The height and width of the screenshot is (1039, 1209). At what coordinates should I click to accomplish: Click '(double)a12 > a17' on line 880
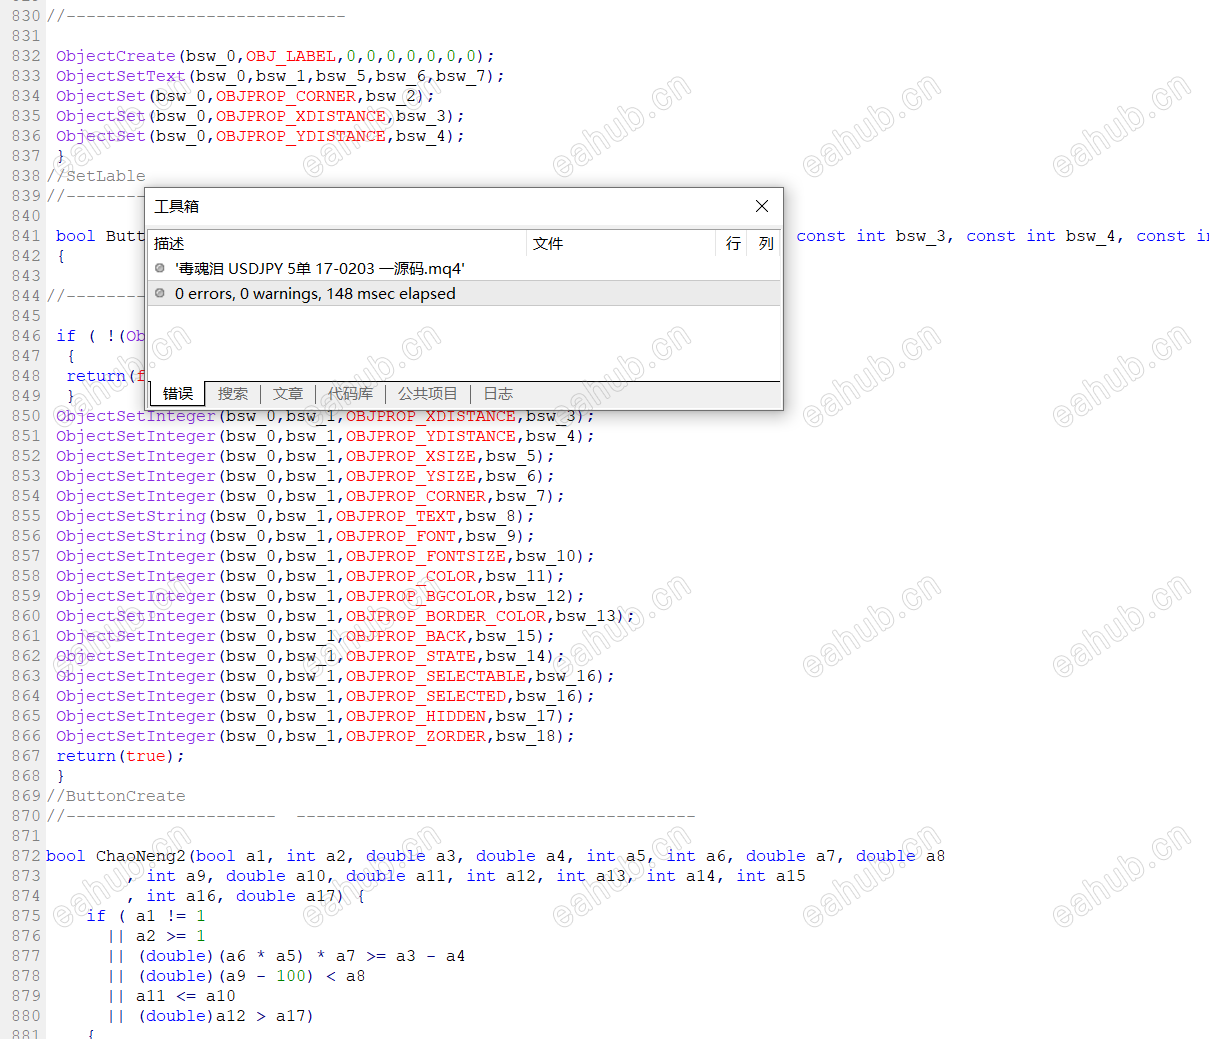click(226, 1016)
